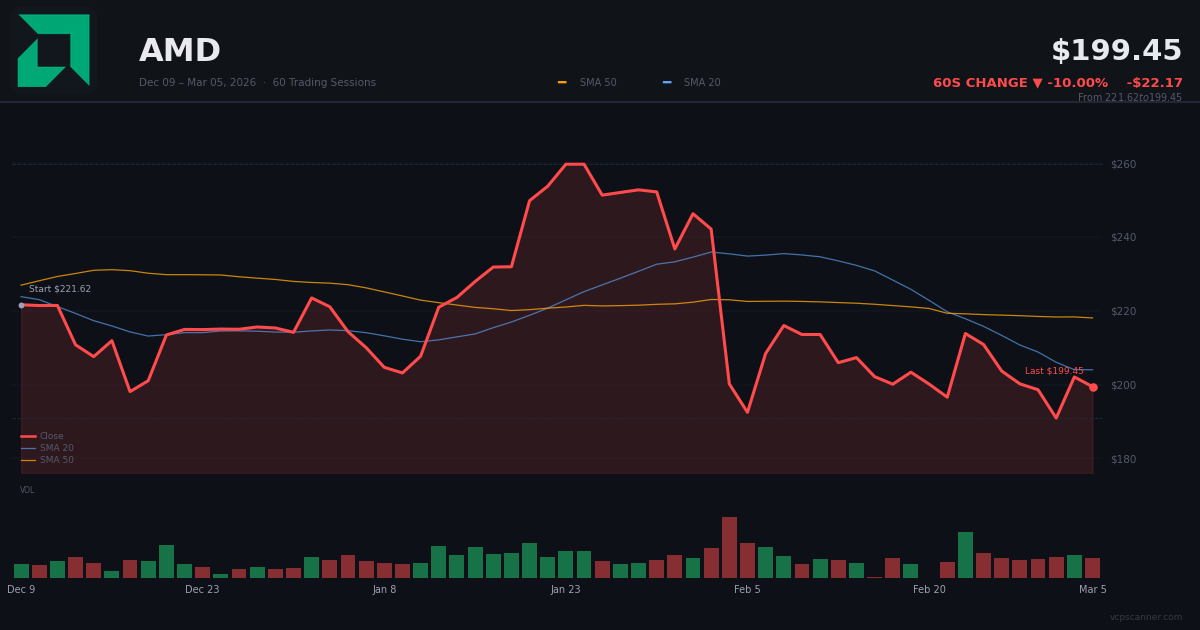
Task: Select the date range and '60 Trading Sessions' subtitle
Action: point(257,83)
